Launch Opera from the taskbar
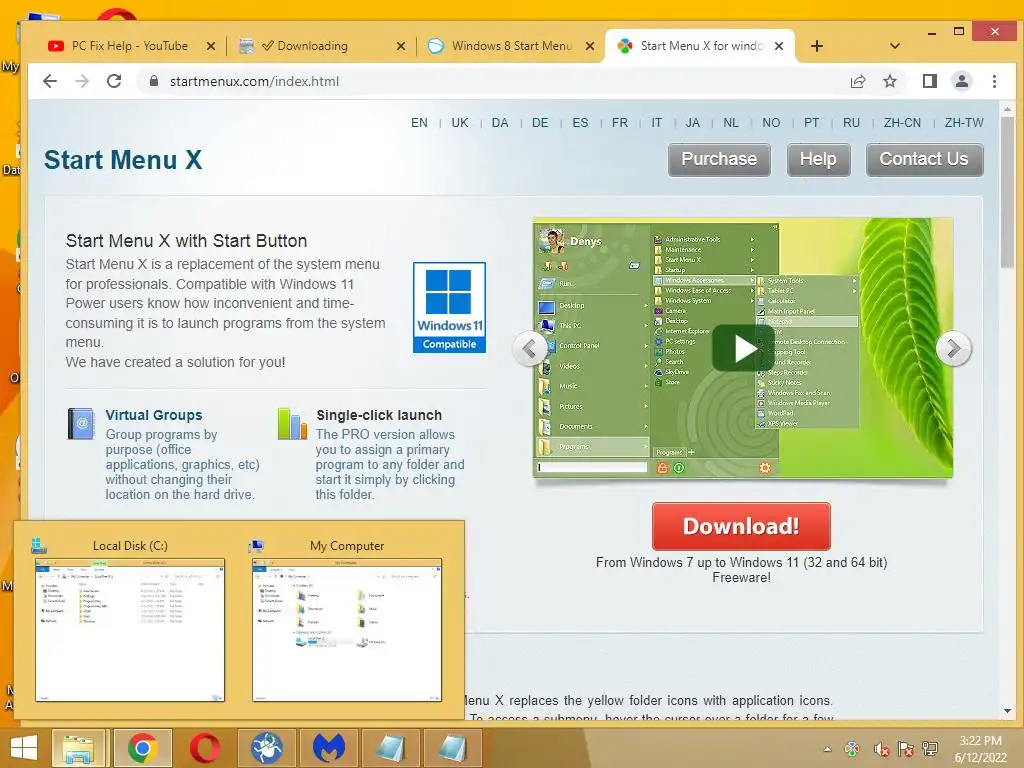The height and width of the screenshot is (768, 1024). click(x=204, y=748)
